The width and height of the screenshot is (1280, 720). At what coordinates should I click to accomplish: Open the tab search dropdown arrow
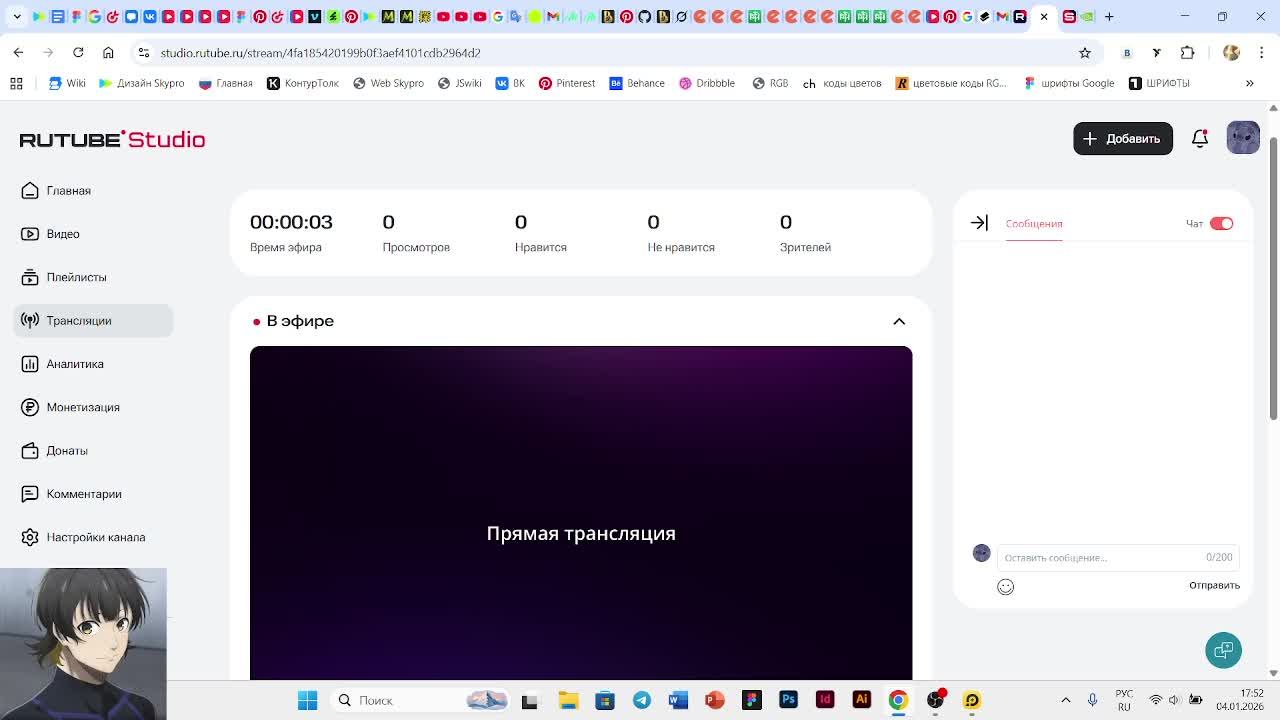pyautogui.click(x=17, y=16)
